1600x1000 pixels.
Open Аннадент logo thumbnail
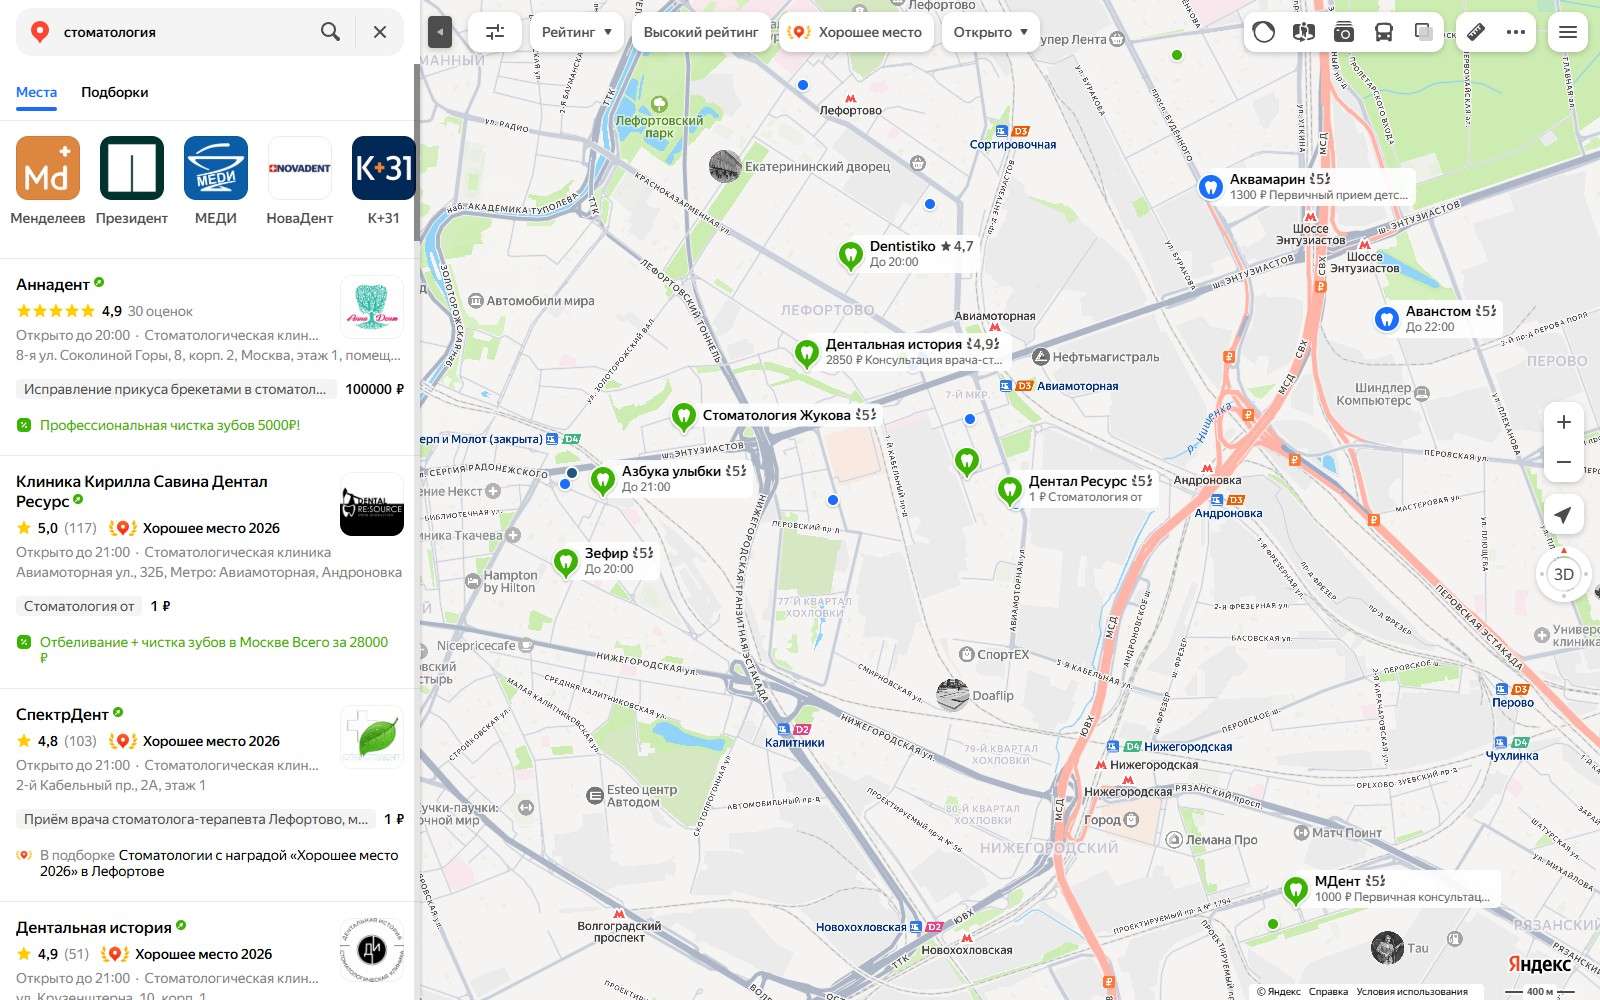[x=372, y=307]
